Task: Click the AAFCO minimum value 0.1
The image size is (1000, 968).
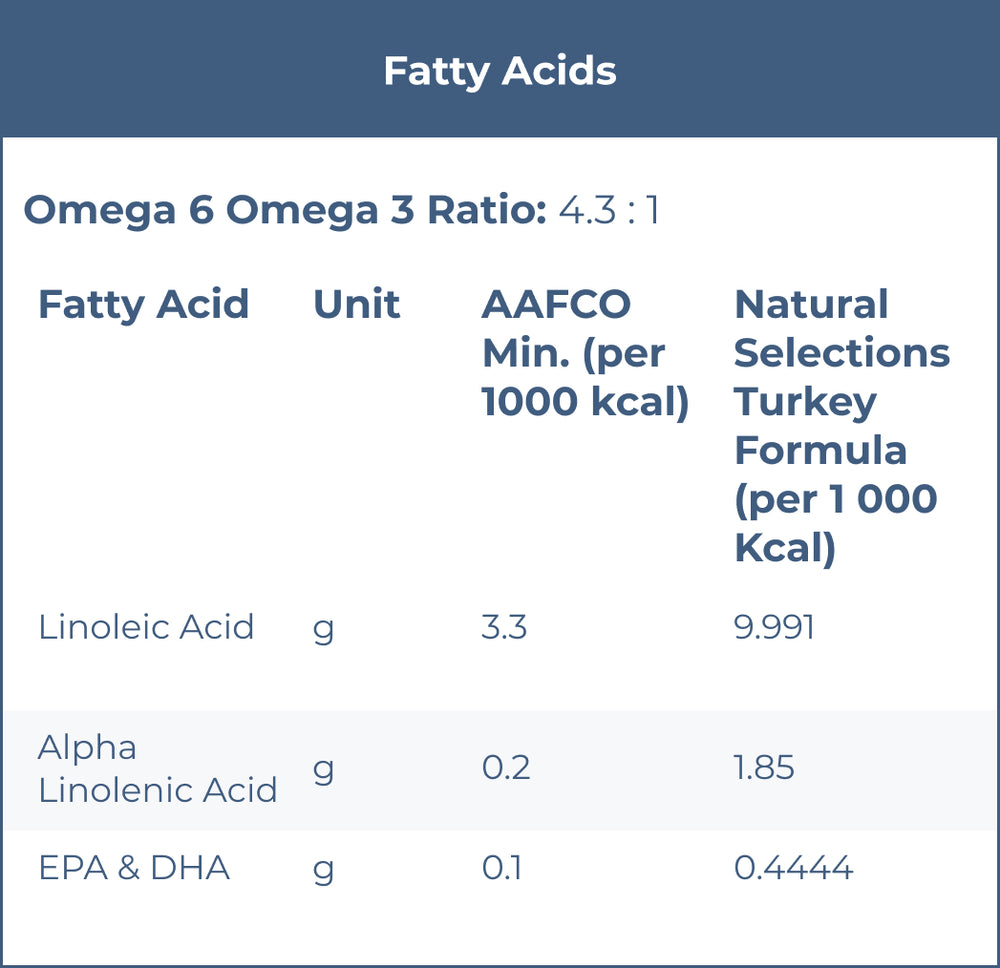Action: tap(502, 868)
